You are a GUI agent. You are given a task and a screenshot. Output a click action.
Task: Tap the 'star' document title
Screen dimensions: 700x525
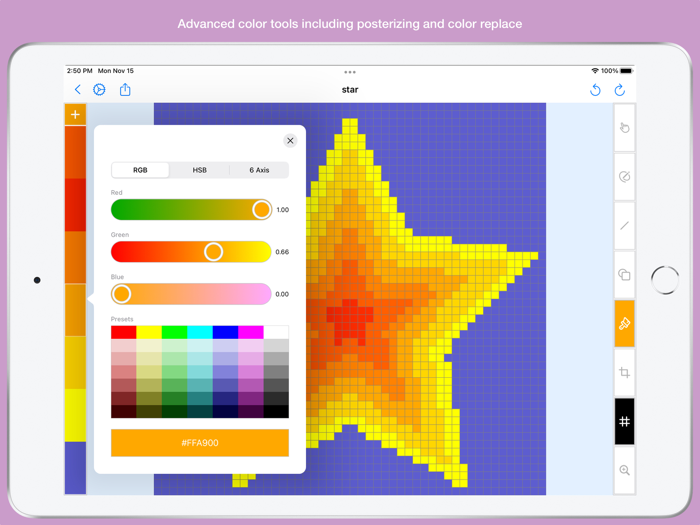(x=350, y=90)
